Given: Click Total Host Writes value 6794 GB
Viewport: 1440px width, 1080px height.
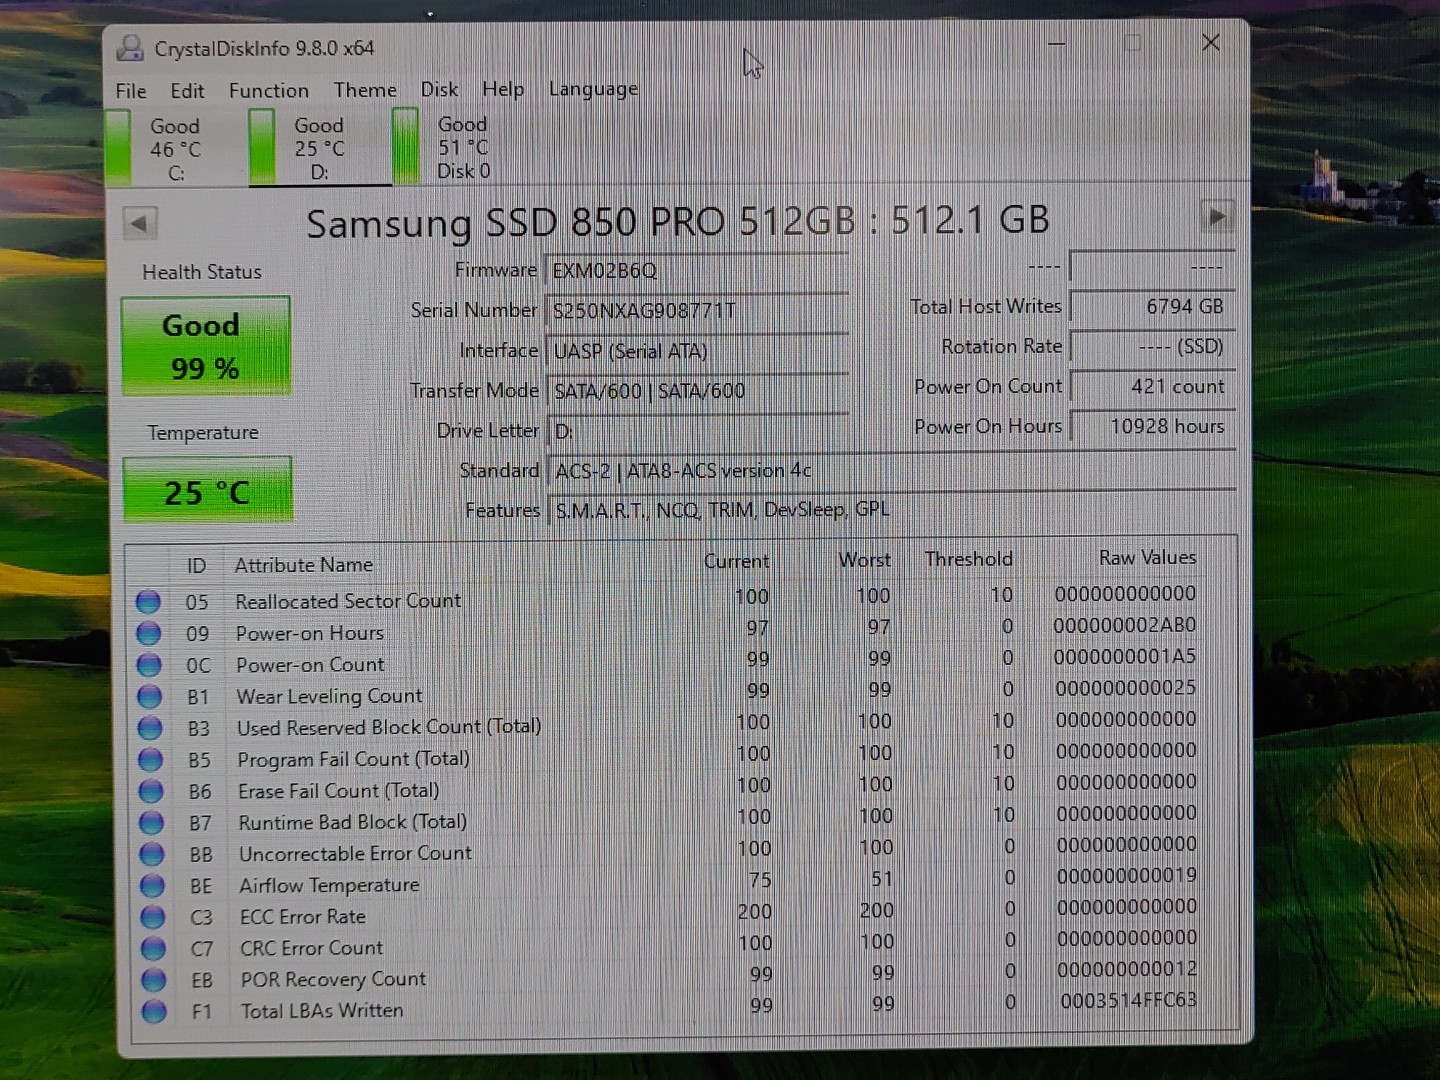Looking at the screenshot, I should 1152,306.
